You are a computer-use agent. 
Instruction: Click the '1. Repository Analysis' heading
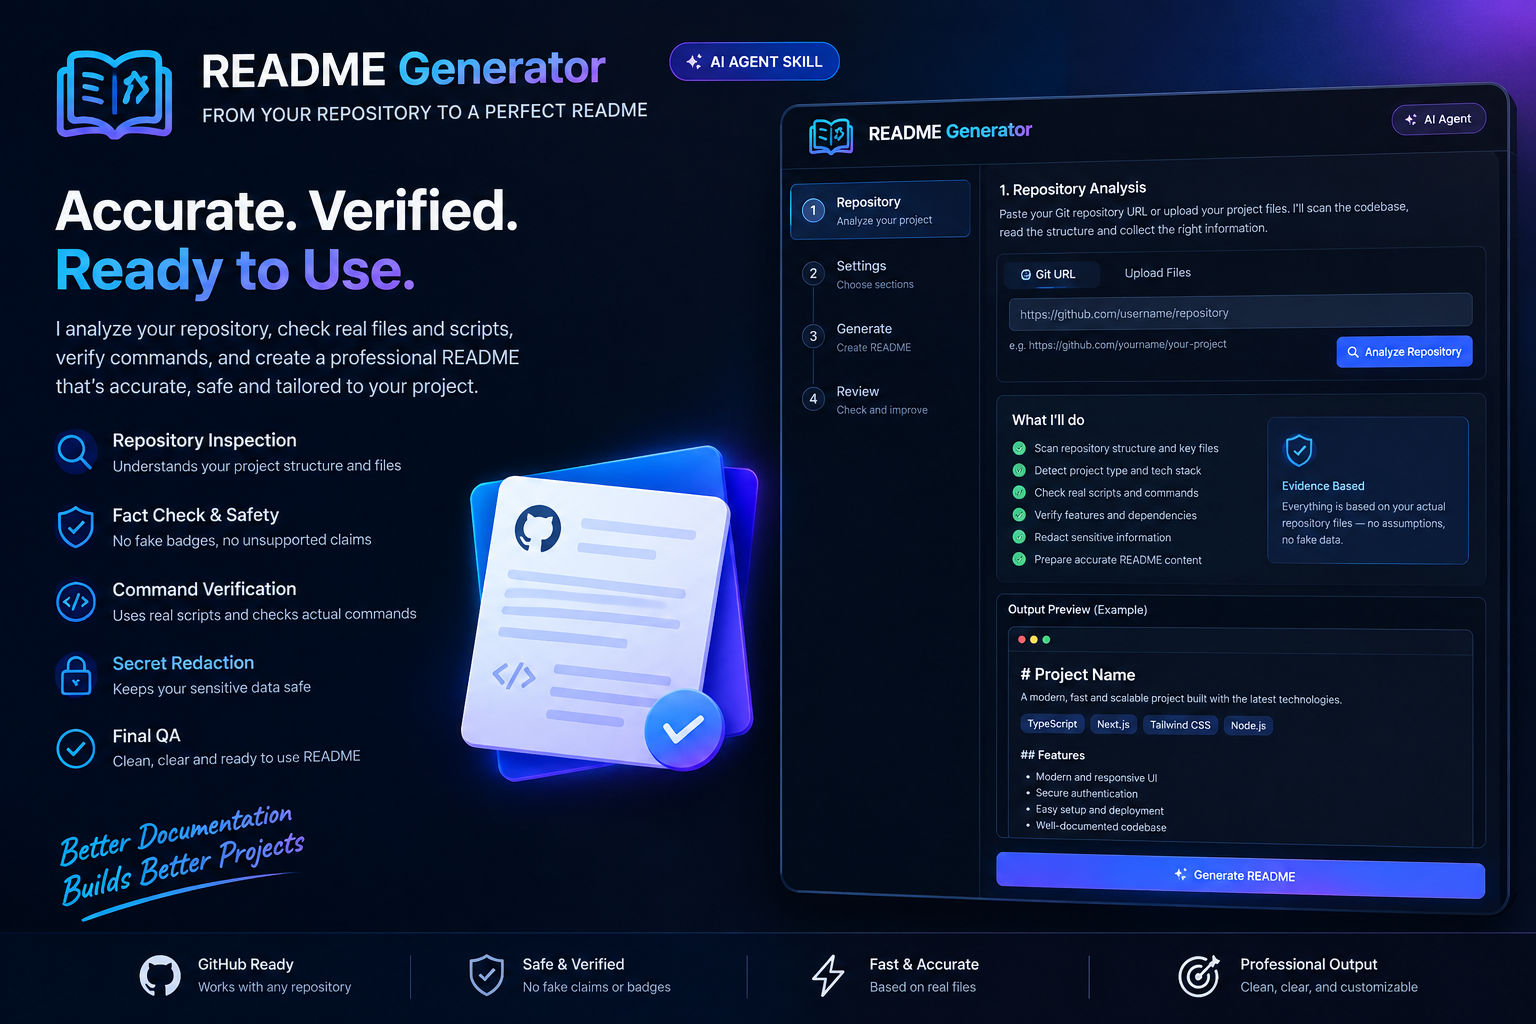point(1073,188)
